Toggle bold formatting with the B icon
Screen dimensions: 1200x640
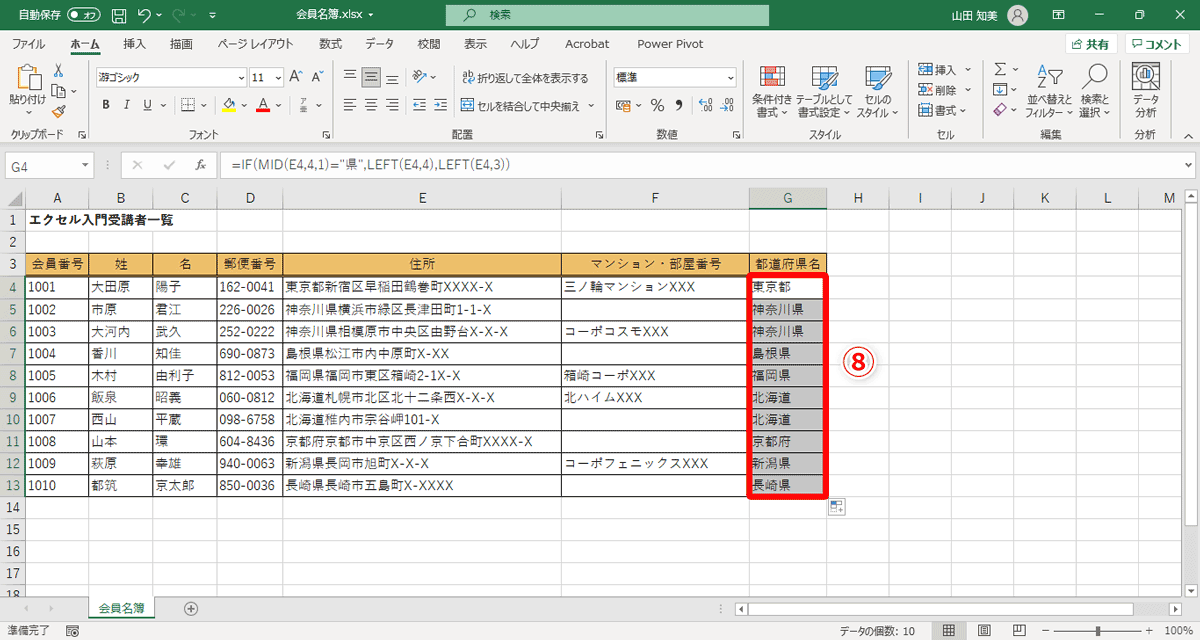107,104
